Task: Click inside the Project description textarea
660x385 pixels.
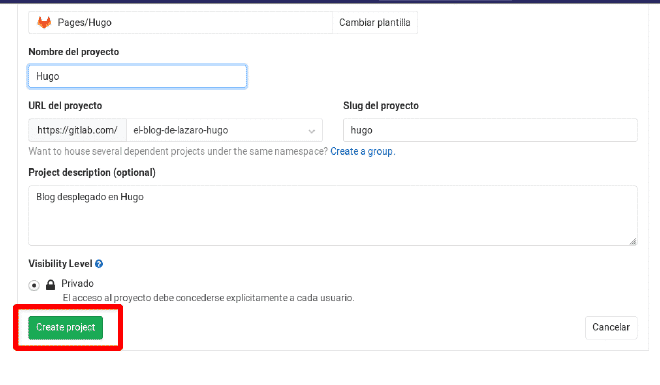Action: 333,215
